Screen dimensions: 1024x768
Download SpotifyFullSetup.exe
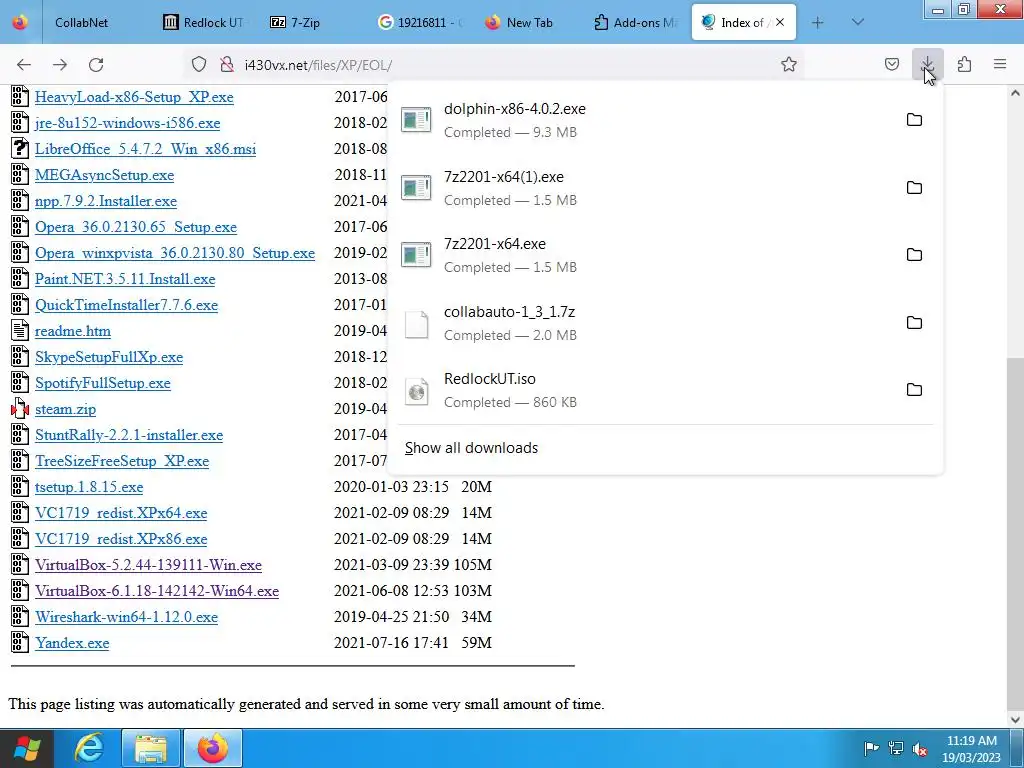tap(103, 383)
